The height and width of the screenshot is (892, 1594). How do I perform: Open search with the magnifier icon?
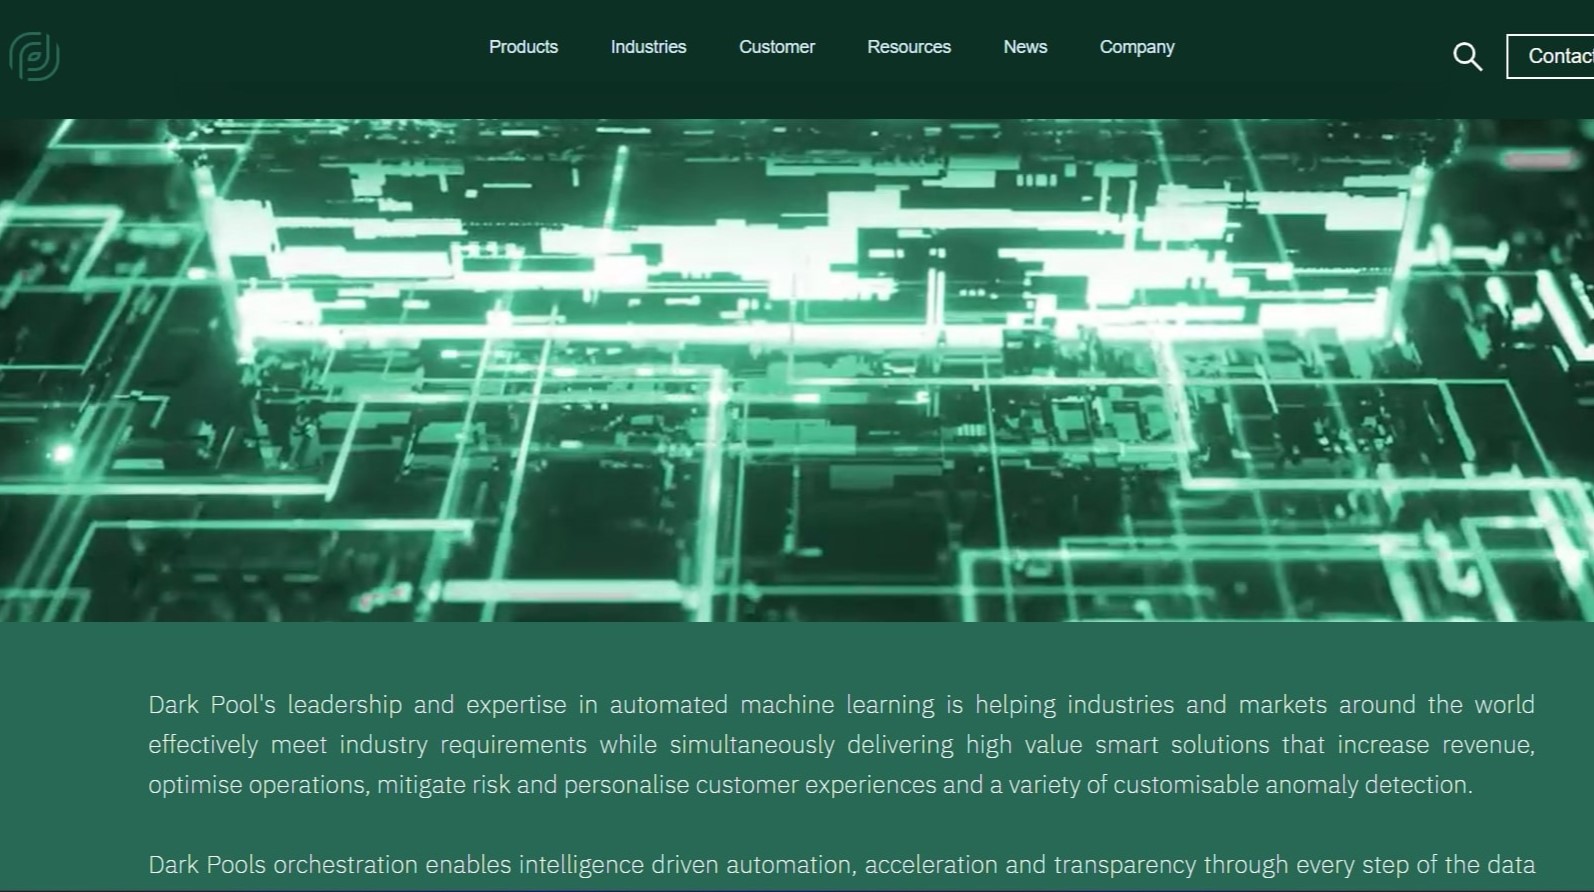coord(1466,57)
